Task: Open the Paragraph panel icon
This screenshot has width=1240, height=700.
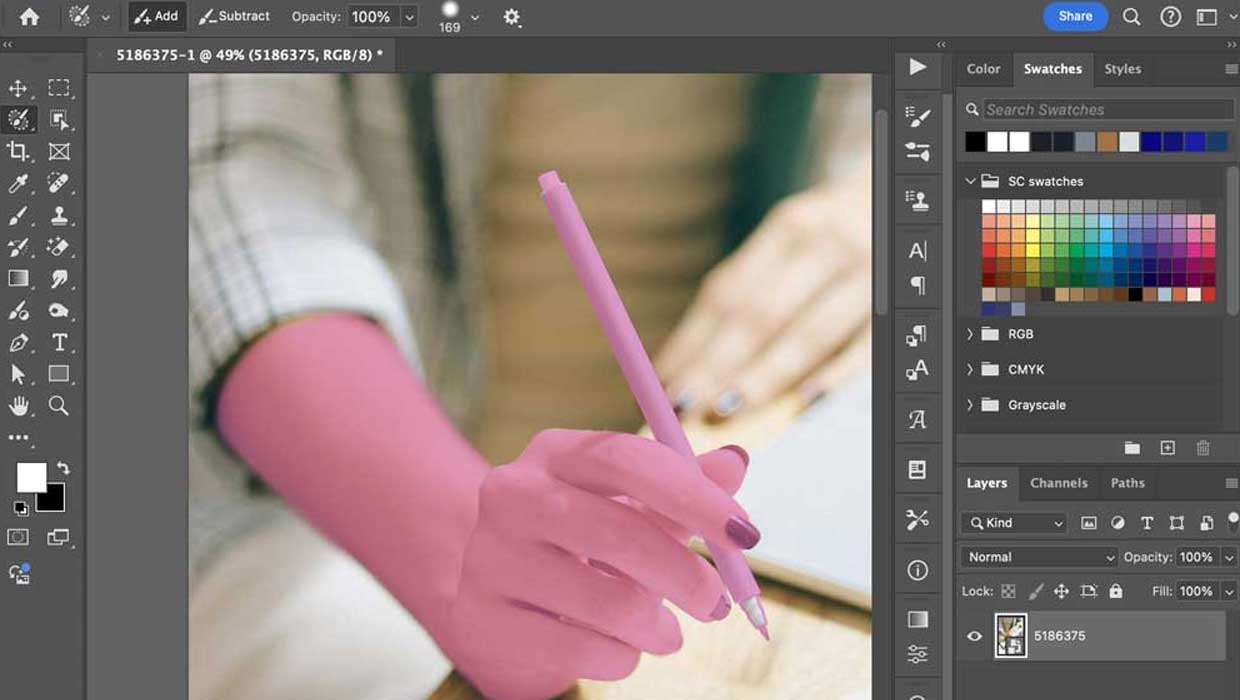Action: point(917,286)
